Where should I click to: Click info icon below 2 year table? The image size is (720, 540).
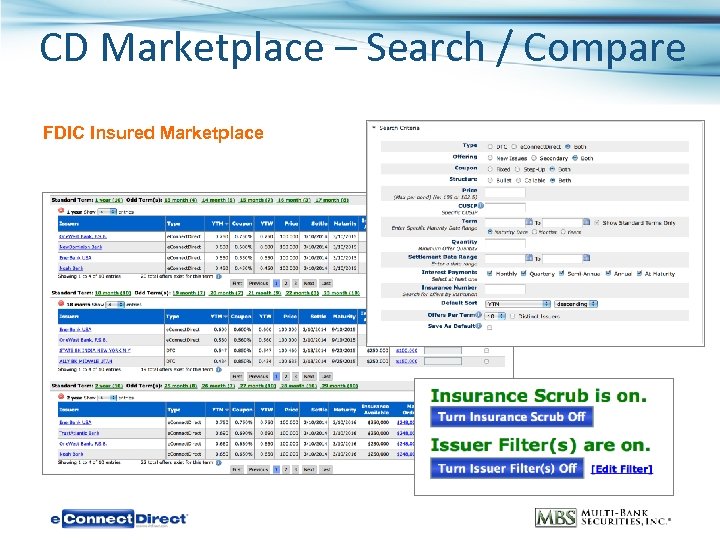point(219,462)
